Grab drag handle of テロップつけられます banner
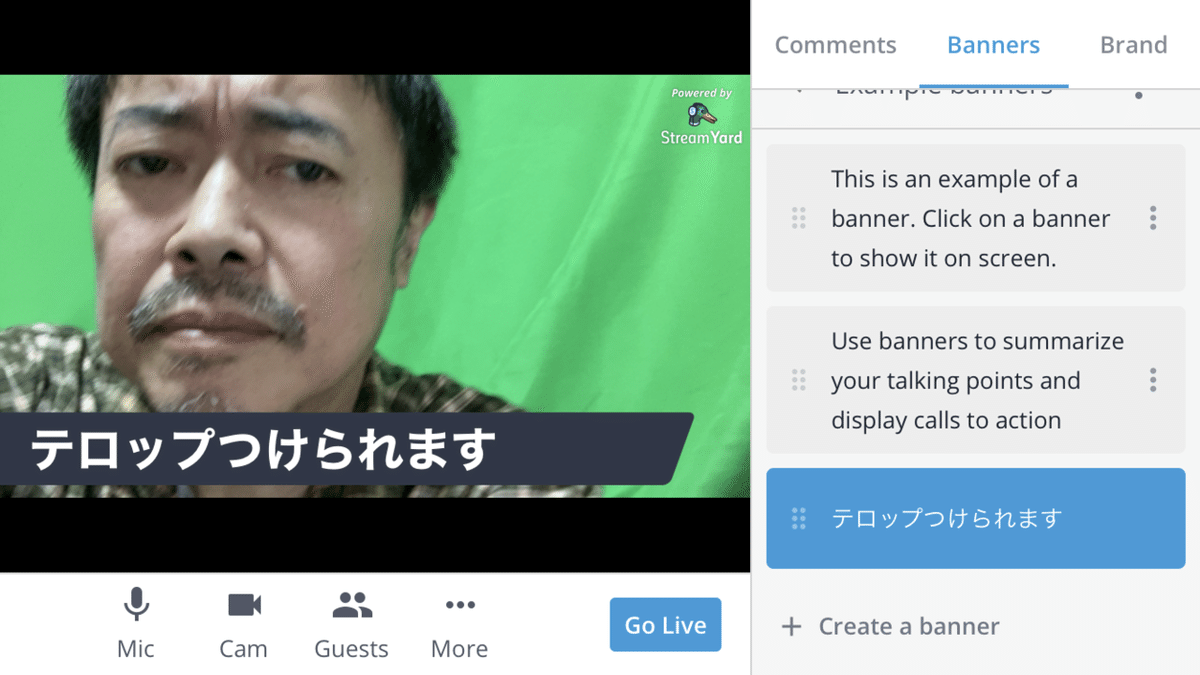This screenshot has height=675, width=1200. (x=798, y=518)
